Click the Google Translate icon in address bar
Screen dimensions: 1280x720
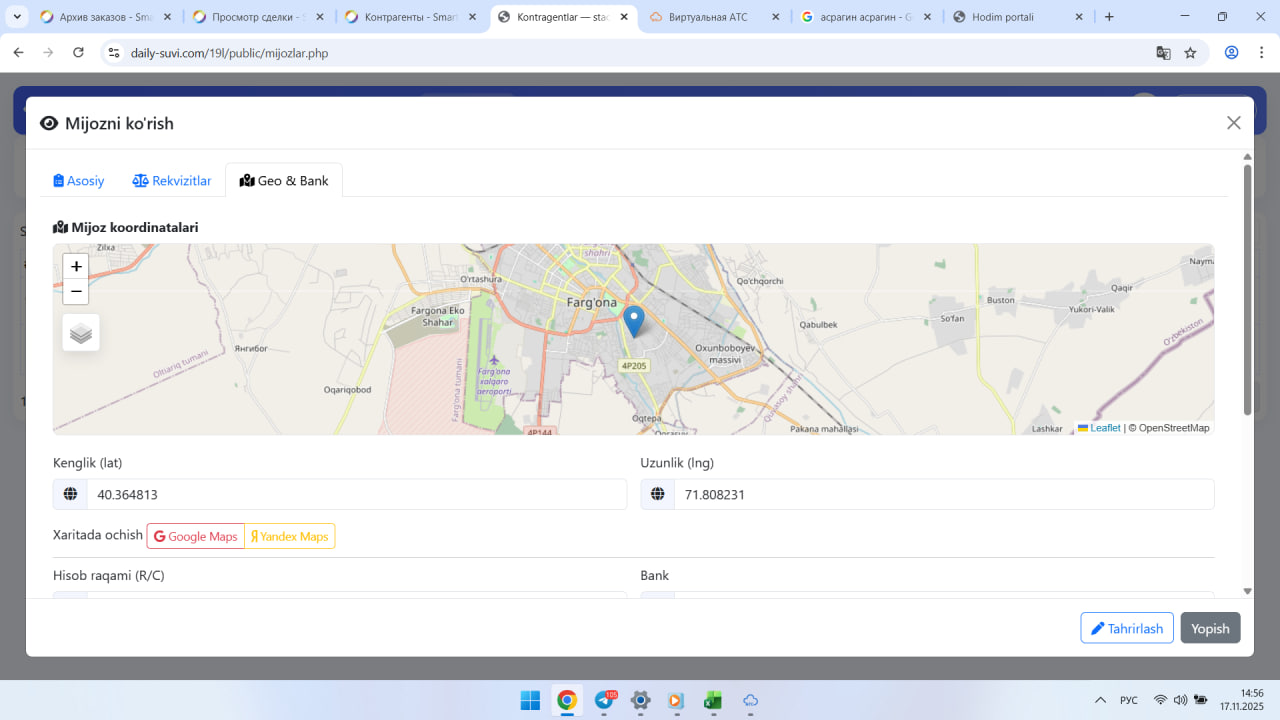pyautogui.click(x=1163, y=53)
